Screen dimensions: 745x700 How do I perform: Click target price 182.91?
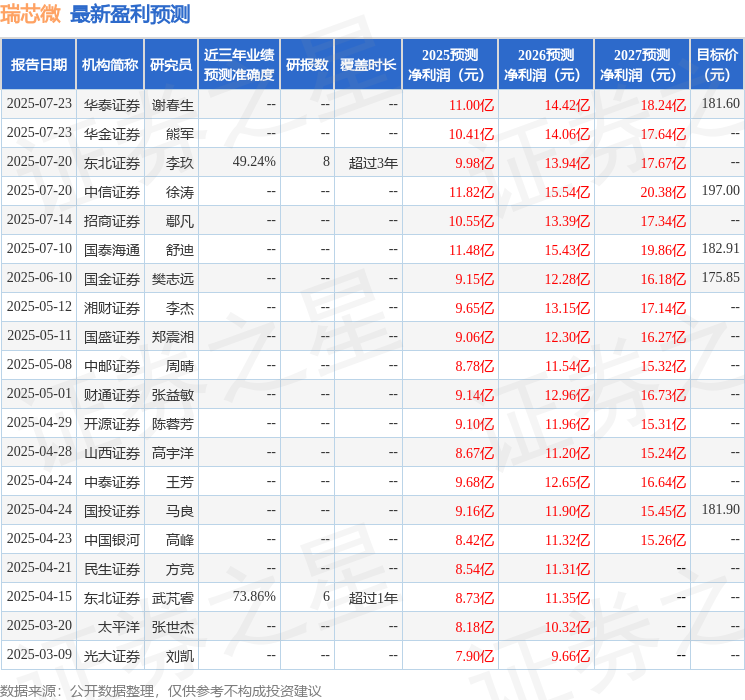(x=721, y=249)
